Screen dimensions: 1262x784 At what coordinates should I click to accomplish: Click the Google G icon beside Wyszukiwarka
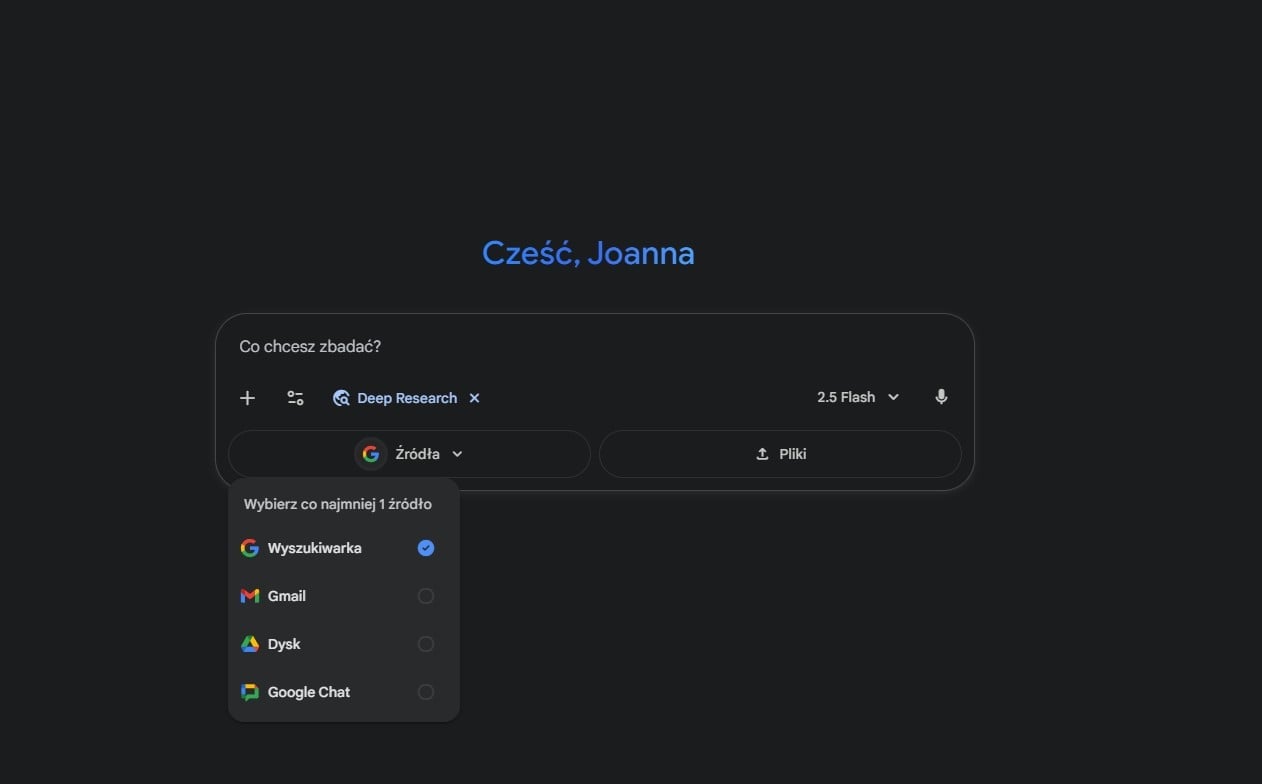(x=250, y=548)
